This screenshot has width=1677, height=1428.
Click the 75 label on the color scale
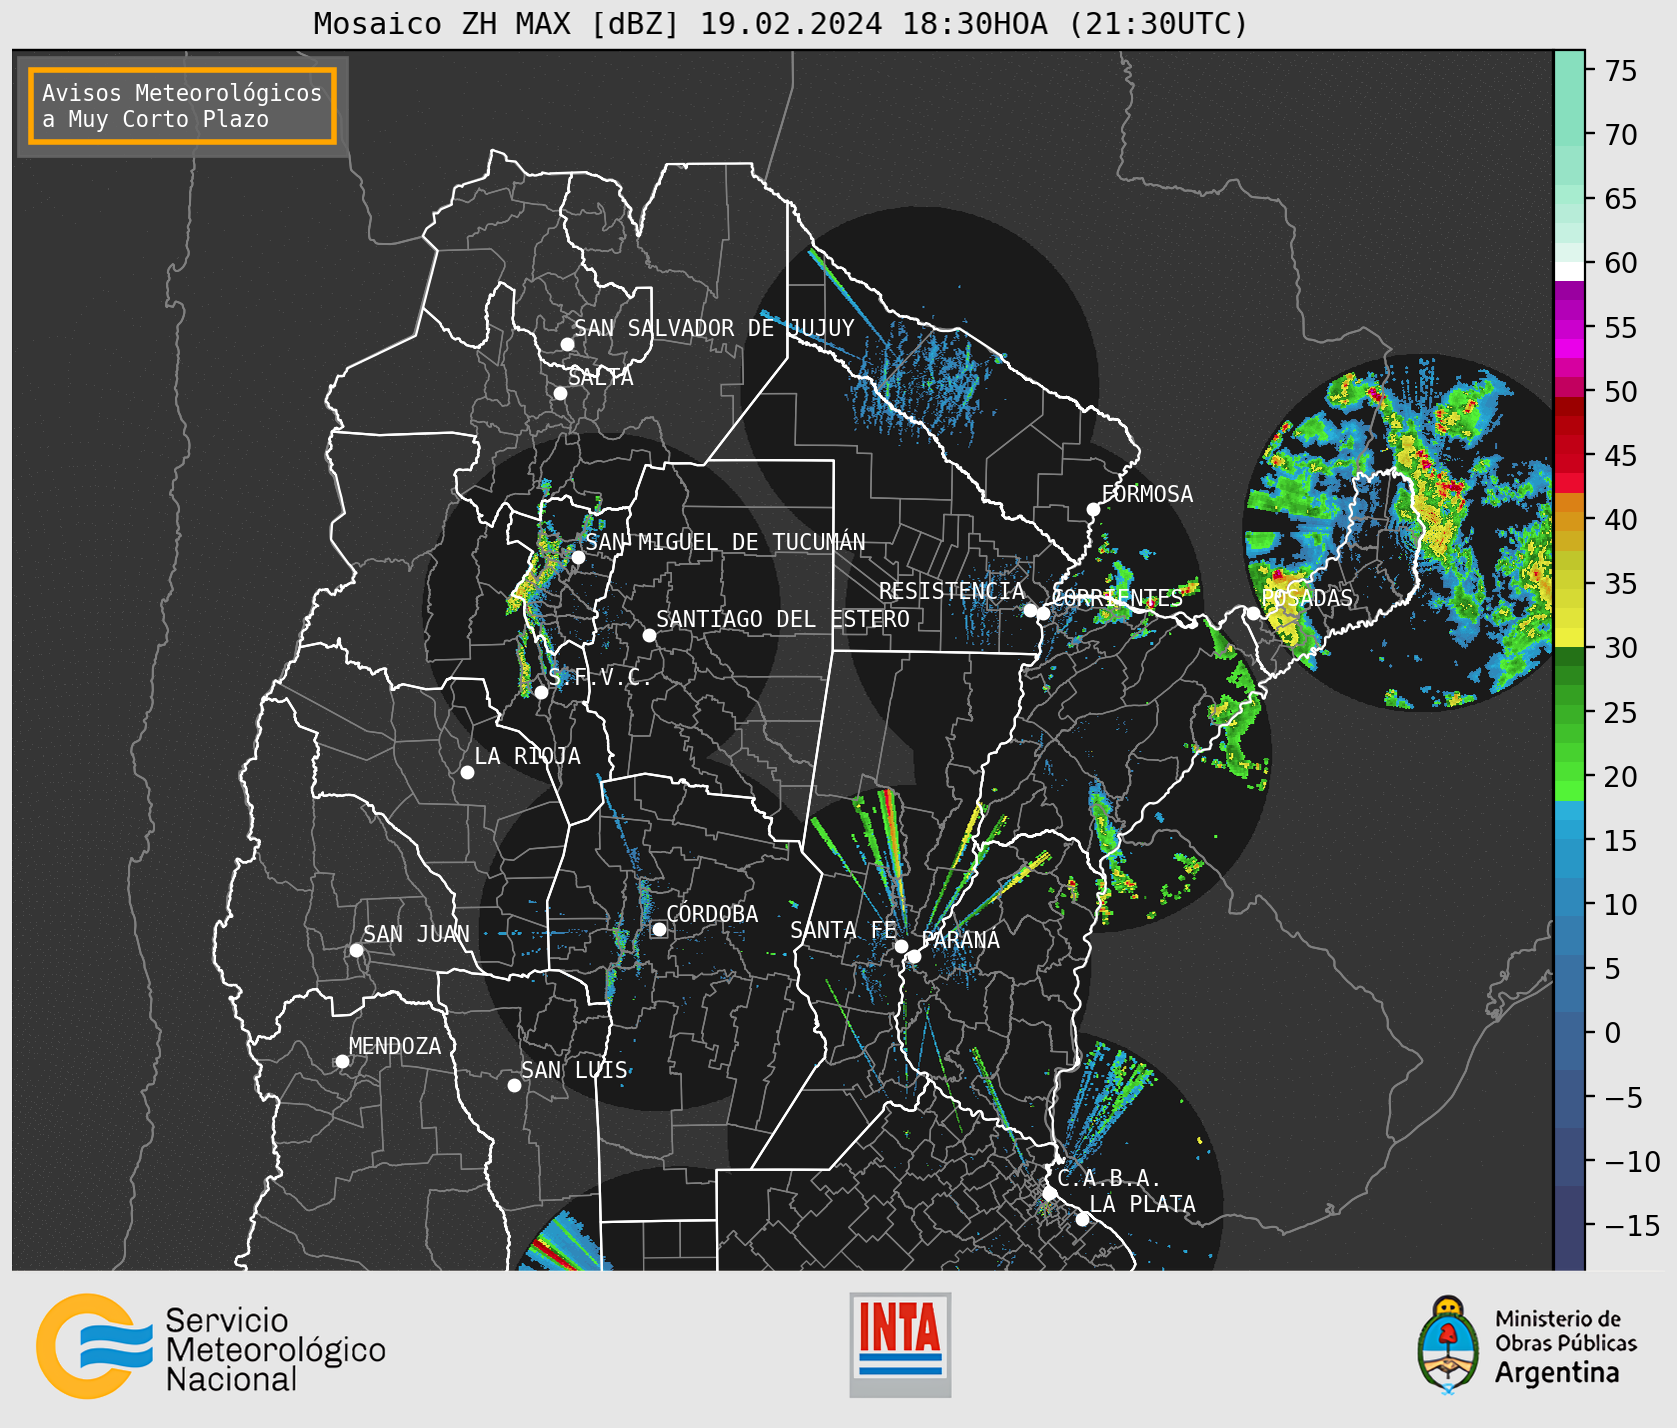[x=1621, y=71]
